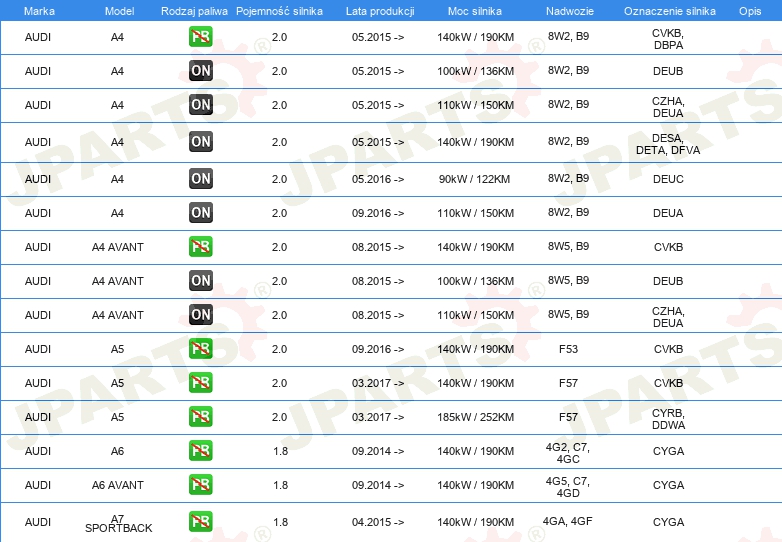Screen dimensions: 782x542
Task: Click ON diesel icon in A4 DEUB row
Action: pyautogui.click(x=200, y=70)
